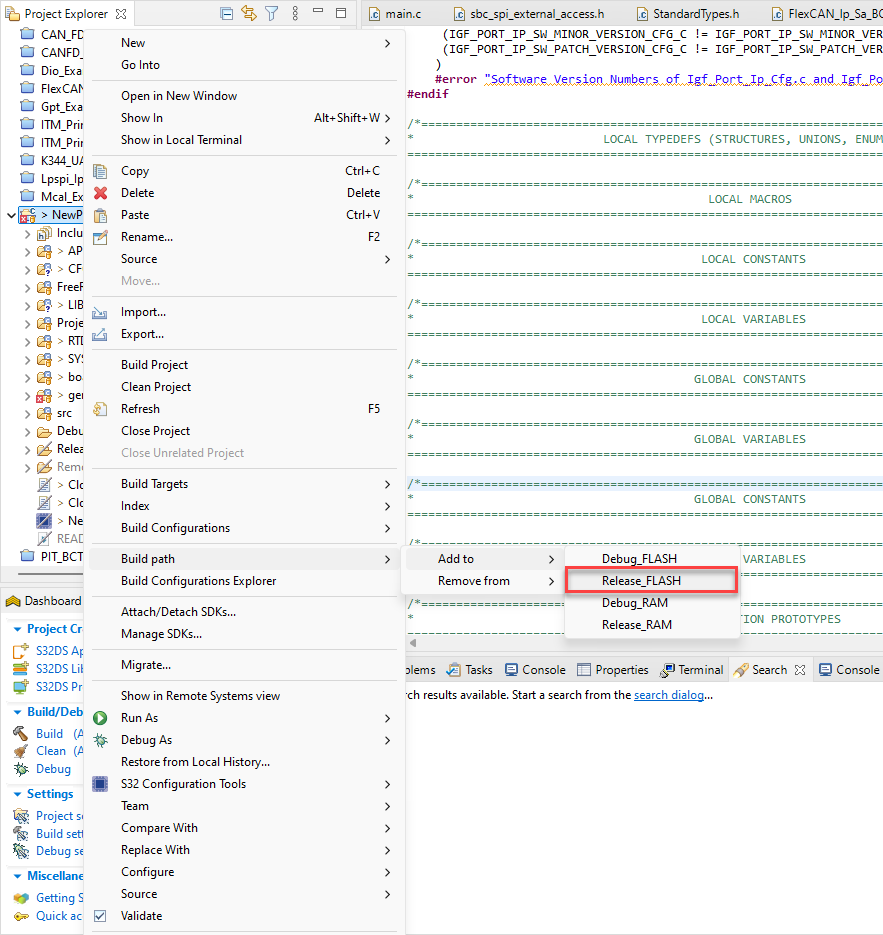Expand the Inclu tree node
Image resolution: width=883 pixels, height=935 pixels.
[x=27, y=233]
